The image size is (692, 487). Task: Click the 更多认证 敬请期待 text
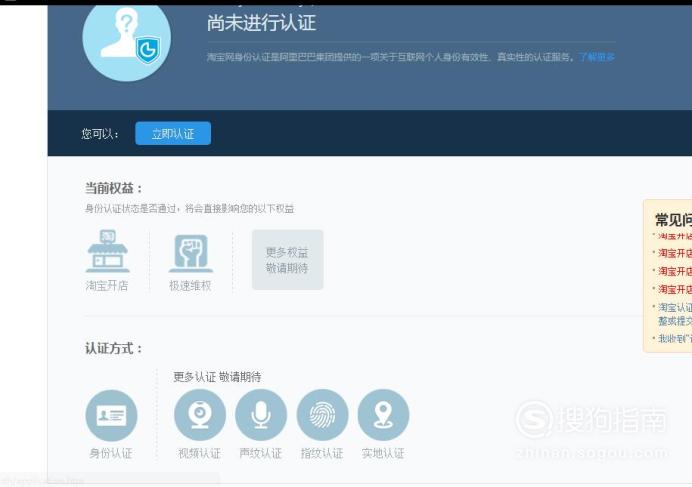[217, 377]
